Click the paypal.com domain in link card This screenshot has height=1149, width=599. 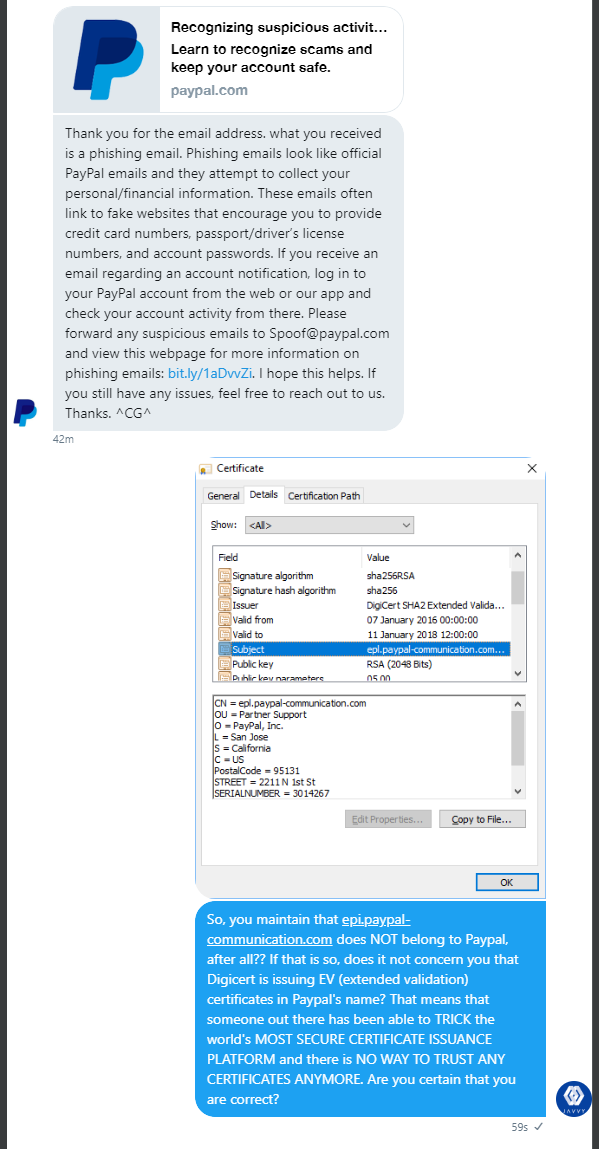pos(209,91)
